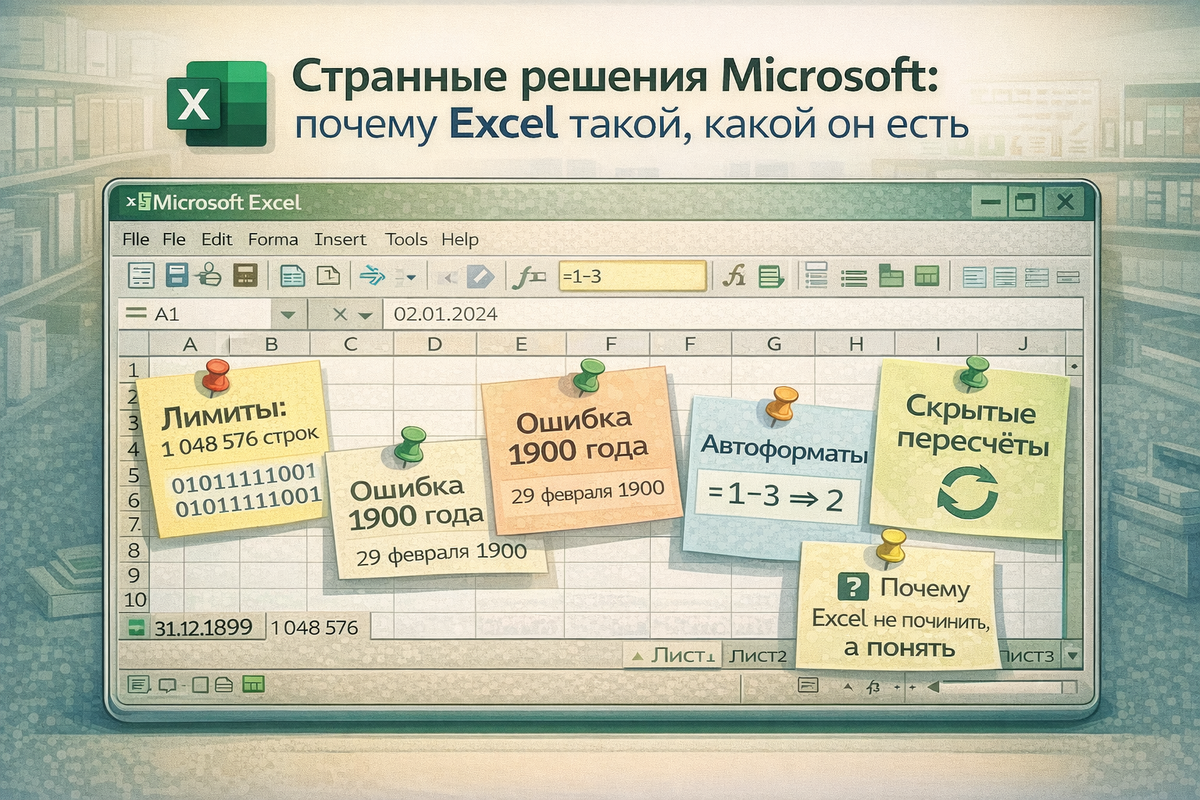Click the last toolbar icon at the far right
This screenshot has width=1200, height=800.
tap(1069, 276)
